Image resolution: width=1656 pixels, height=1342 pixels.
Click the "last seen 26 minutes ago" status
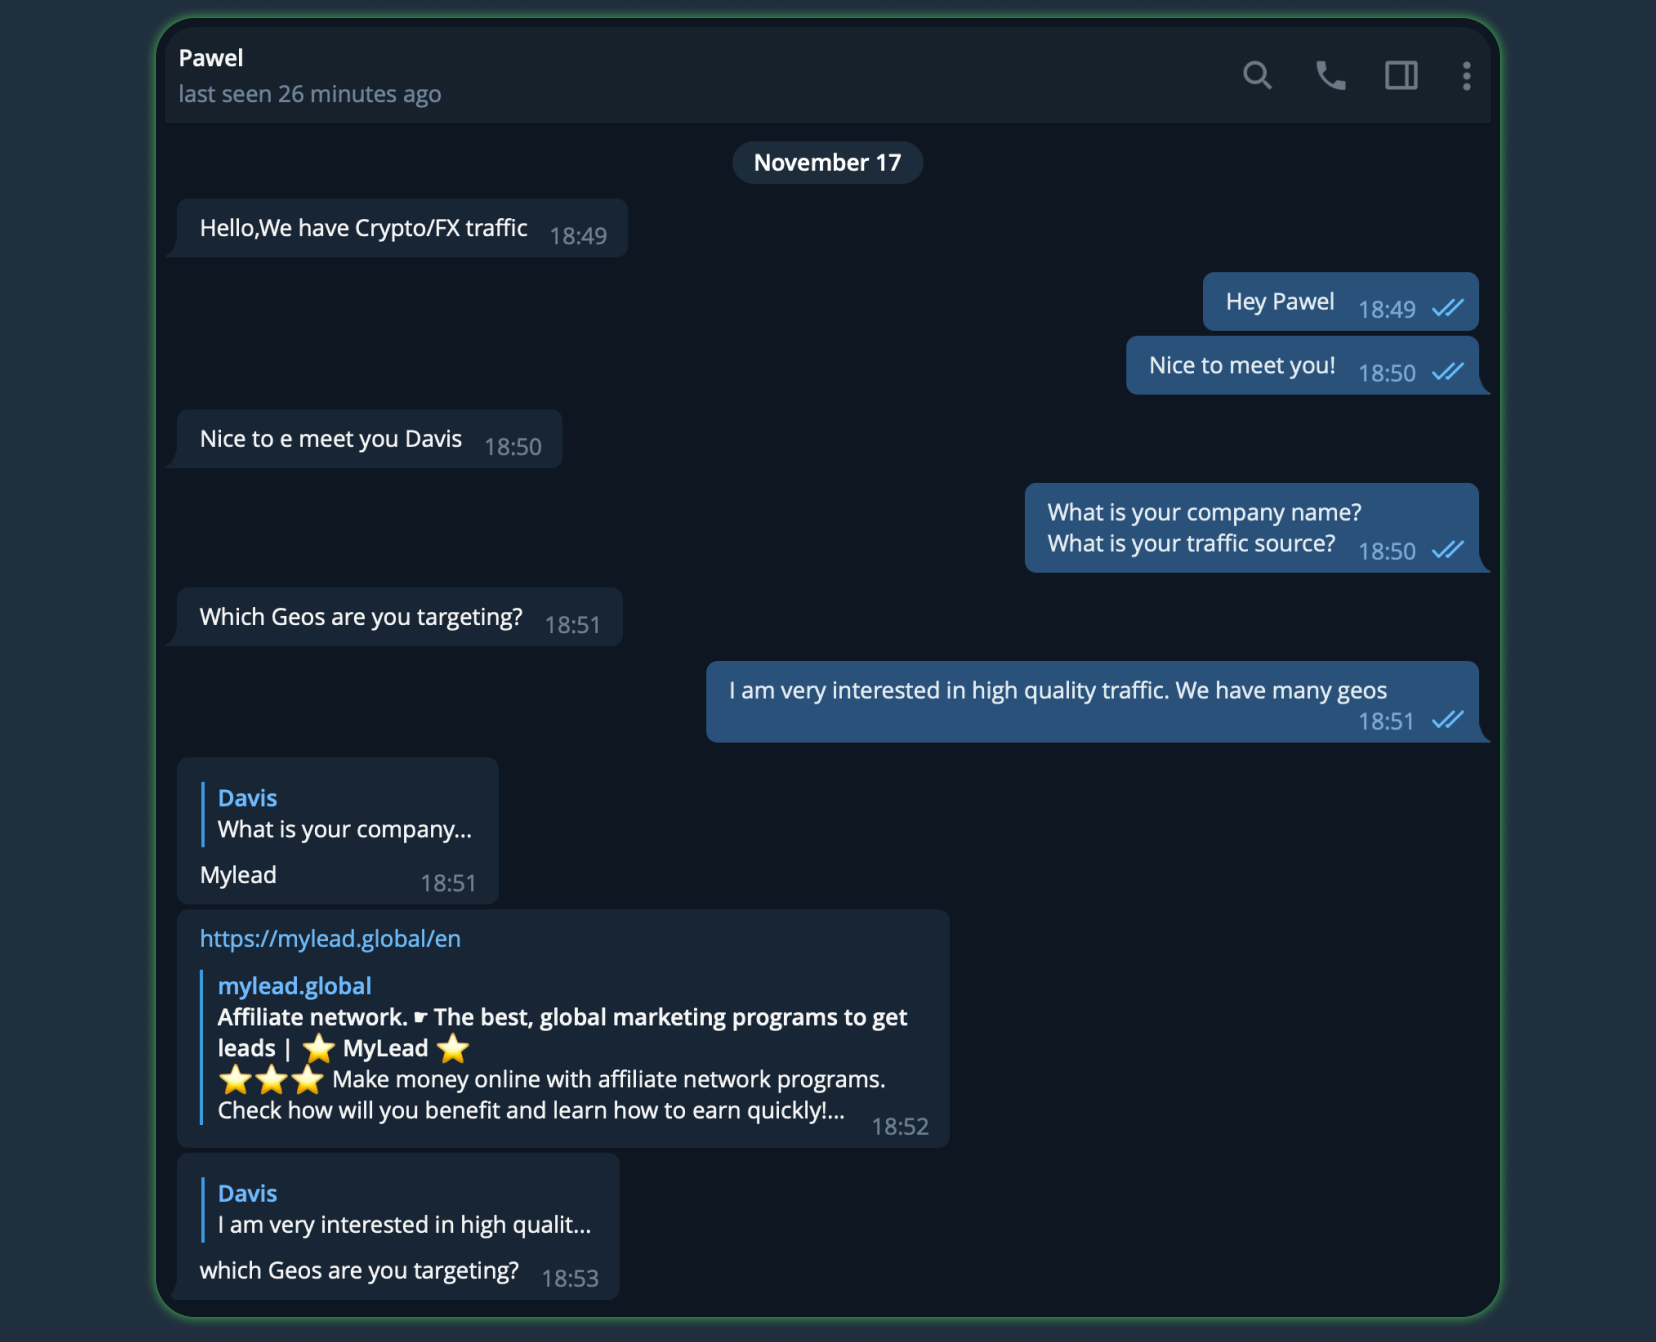[309, 94]
